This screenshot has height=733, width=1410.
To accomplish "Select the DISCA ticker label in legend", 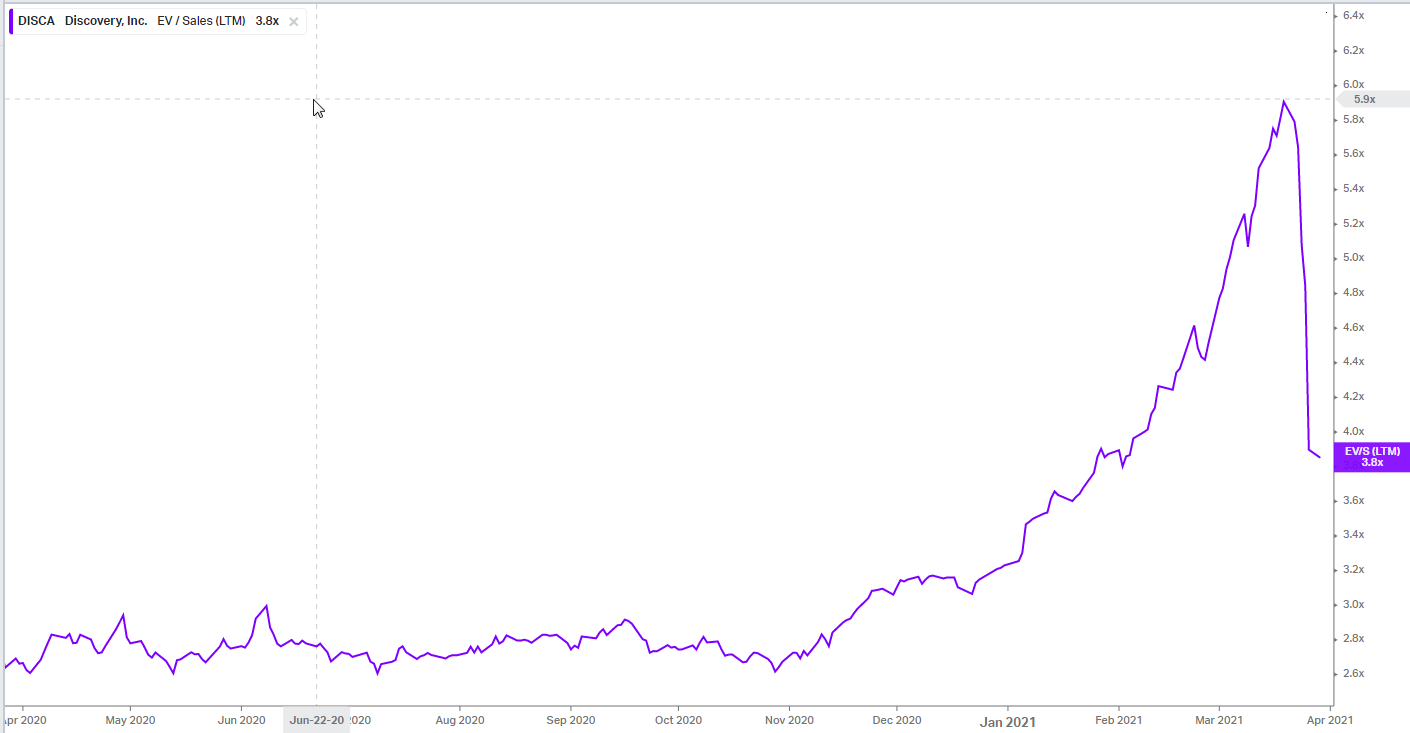I will 37,21.
